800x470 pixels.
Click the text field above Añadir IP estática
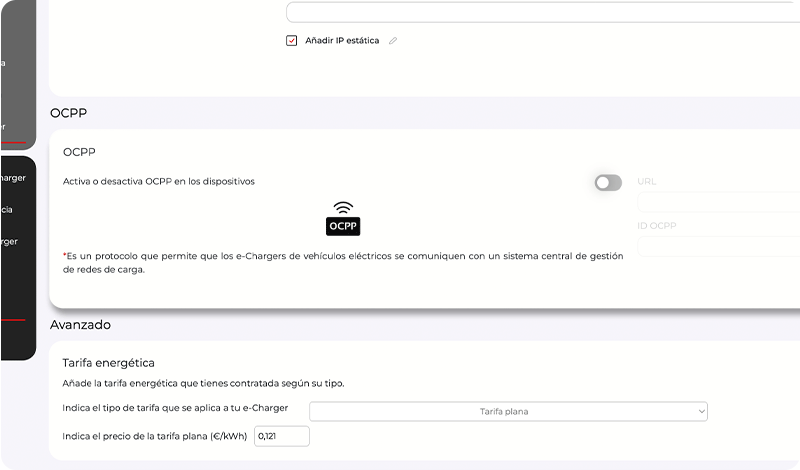[x=542, y=13]
